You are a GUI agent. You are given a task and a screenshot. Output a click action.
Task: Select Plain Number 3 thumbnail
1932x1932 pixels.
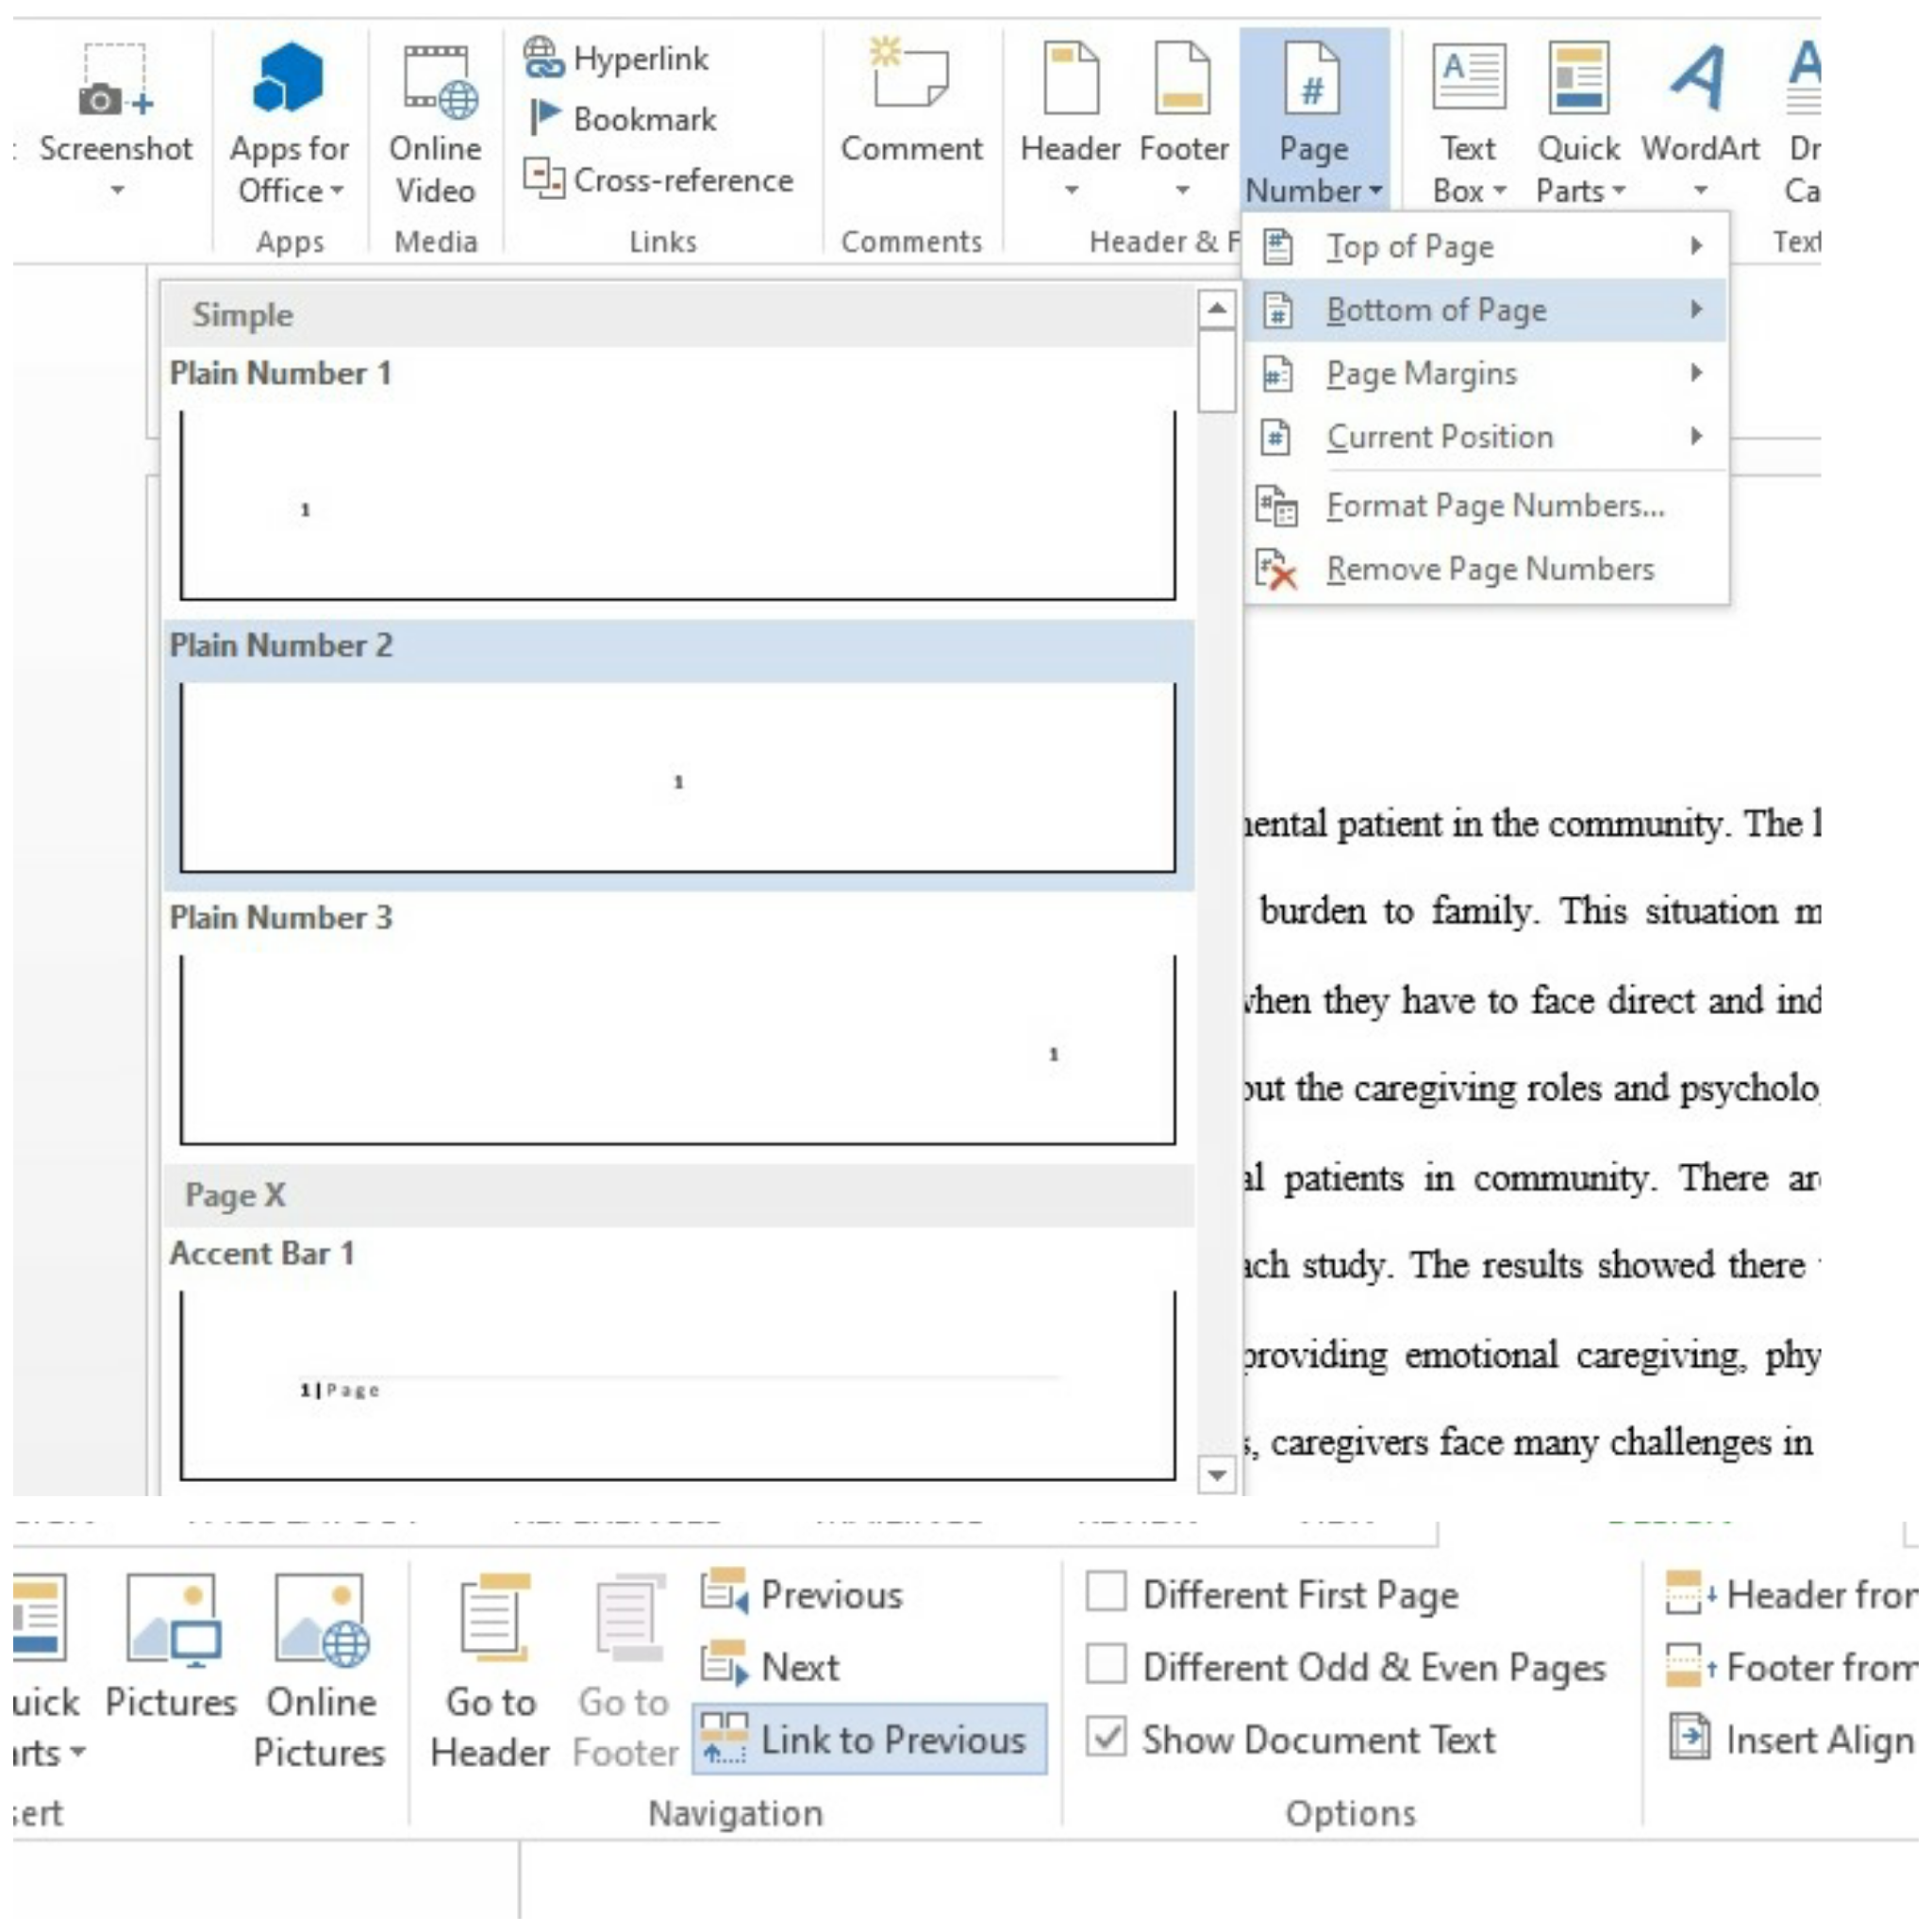[x=678, y=1050]
